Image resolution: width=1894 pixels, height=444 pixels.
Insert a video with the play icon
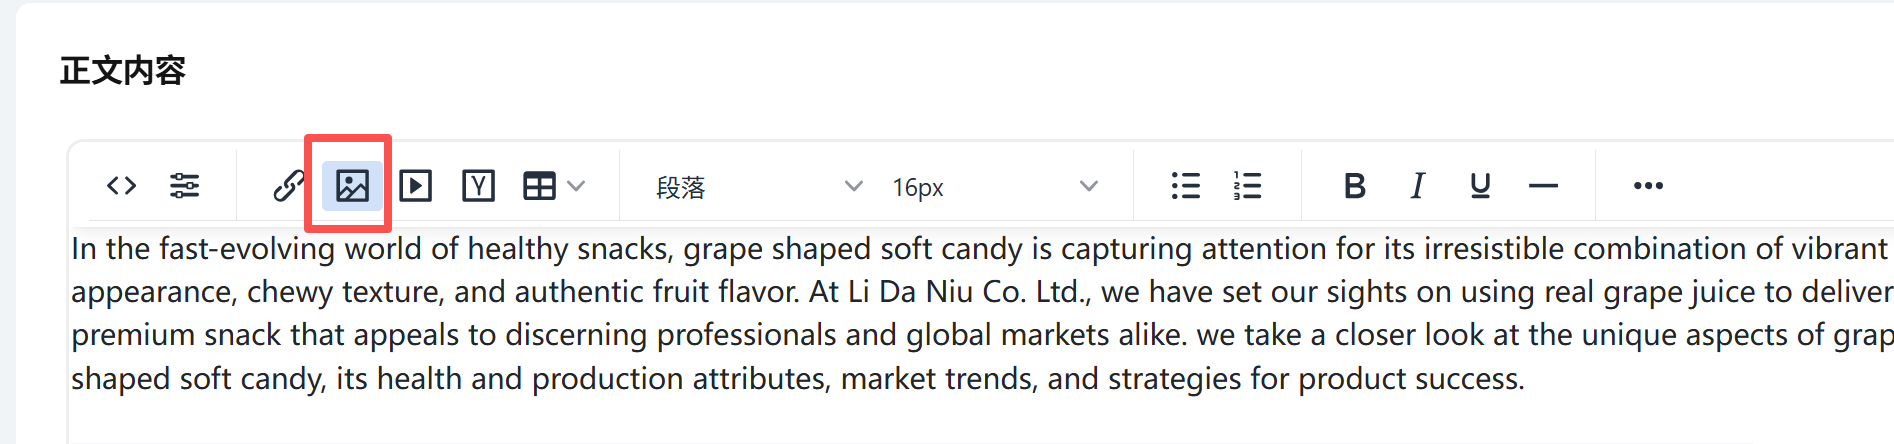click(415, 186)
